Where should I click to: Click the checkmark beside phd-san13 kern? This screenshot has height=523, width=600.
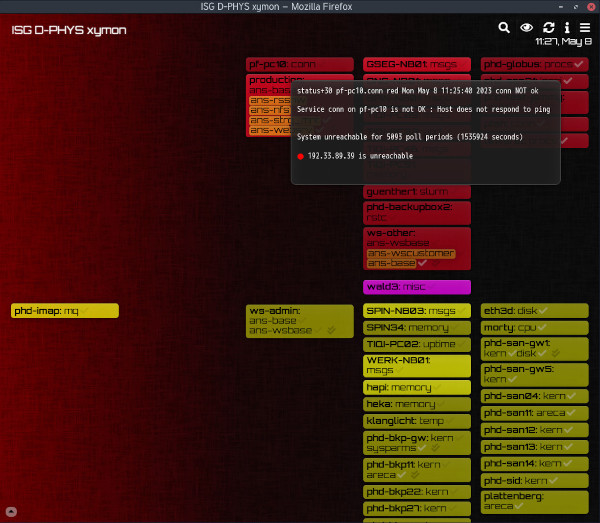tap(568, 447)
